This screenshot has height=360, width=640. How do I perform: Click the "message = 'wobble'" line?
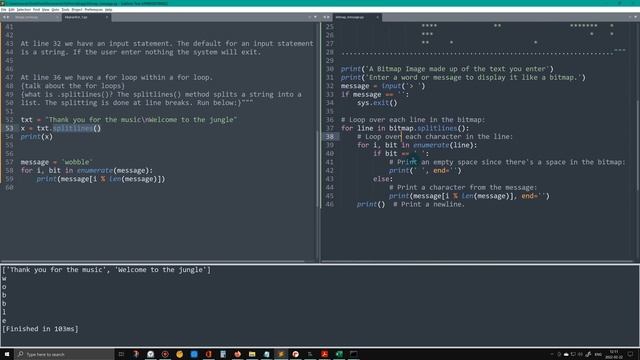[x=57, y=162]
